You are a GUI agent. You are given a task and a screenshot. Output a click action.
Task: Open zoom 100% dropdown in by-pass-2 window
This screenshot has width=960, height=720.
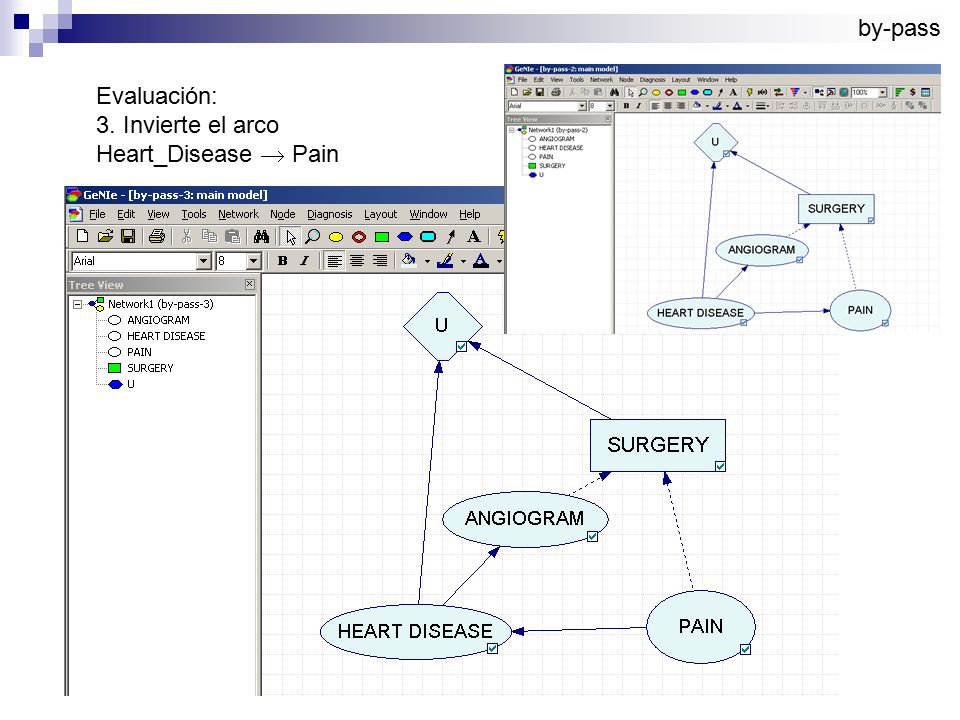click(882, 92)
